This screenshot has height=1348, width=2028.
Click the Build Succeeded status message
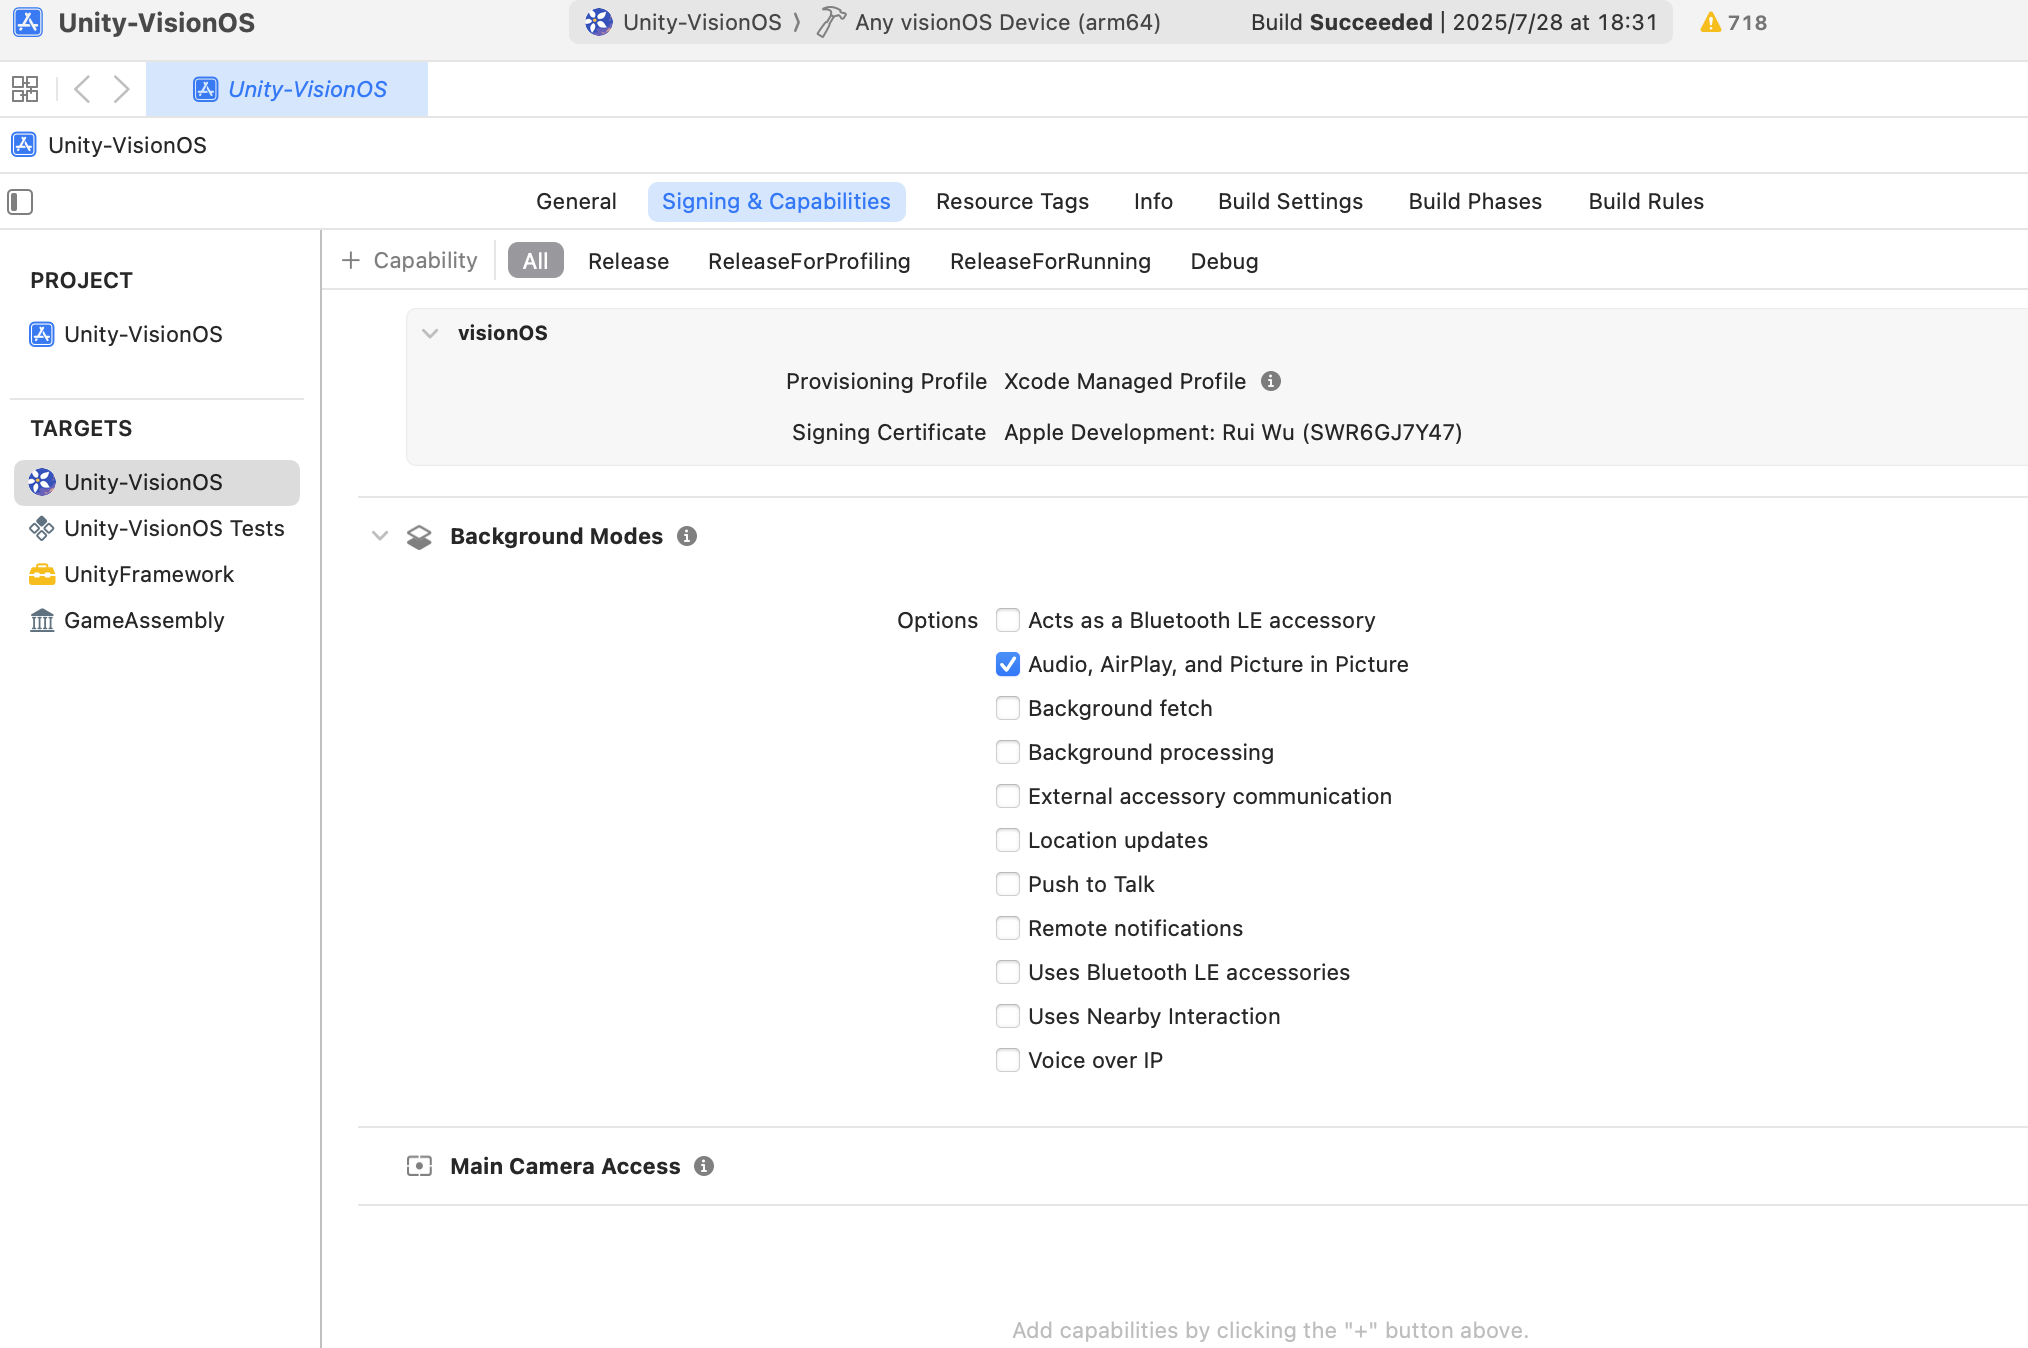coord(1453,22)
